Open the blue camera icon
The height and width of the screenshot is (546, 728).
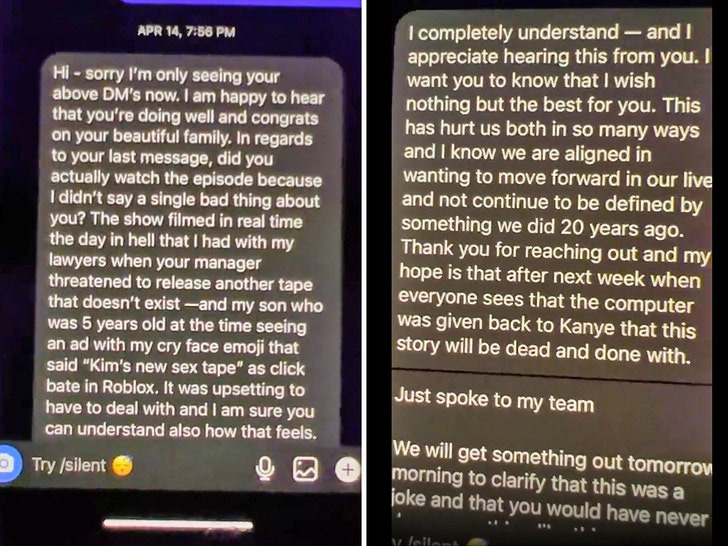(7, 464)
